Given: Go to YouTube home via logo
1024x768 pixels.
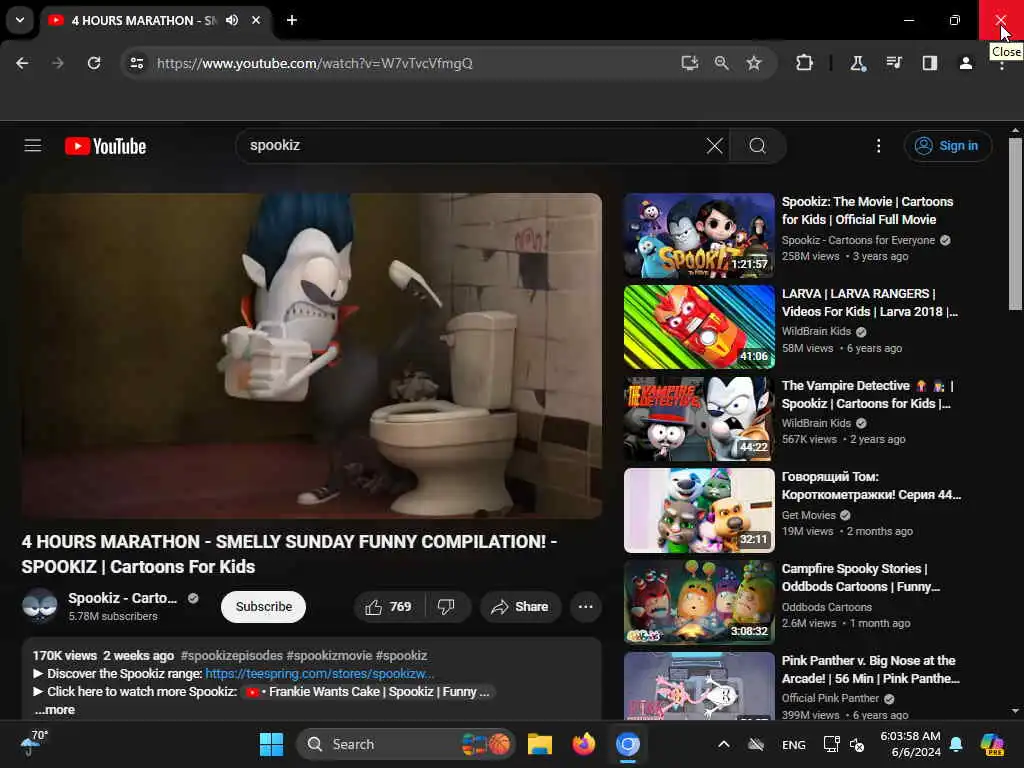Looking at the screenshot, I should pyautogui.click(x=105, y=146).
